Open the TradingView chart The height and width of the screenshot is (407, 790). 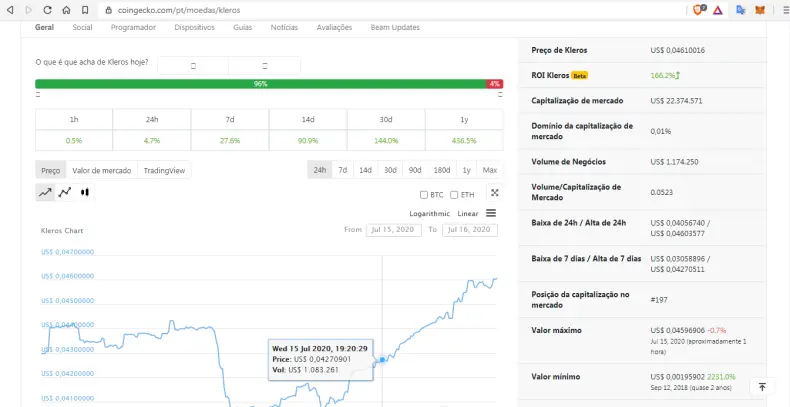click(164, 170)
